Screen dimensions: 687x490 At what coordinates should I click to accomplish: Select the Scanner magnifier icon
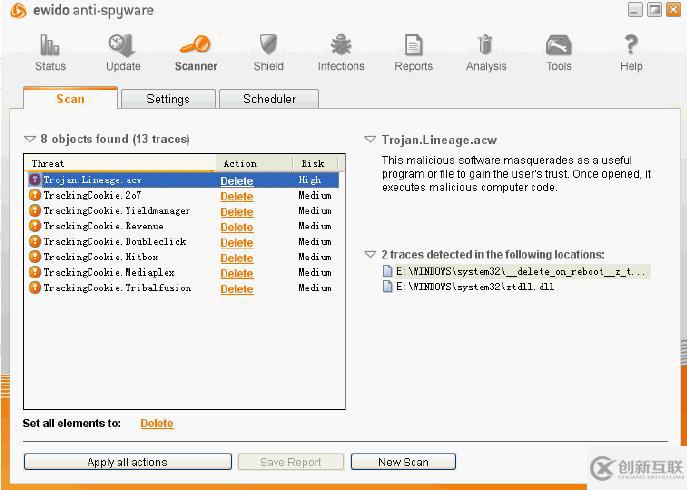pyautogui.click(x=195, y=44)
